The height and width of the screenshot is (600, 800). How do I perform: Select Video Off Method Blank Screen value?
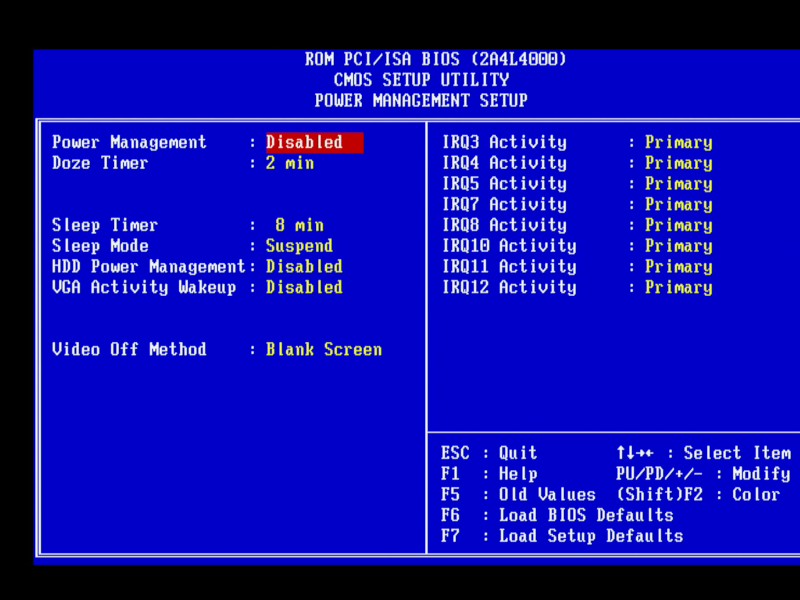point(323,350)
